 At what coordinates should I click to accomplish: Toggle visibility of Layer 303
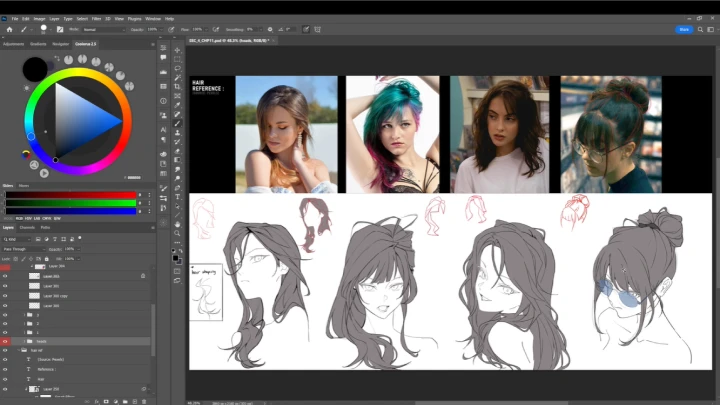tap(5, 276)
